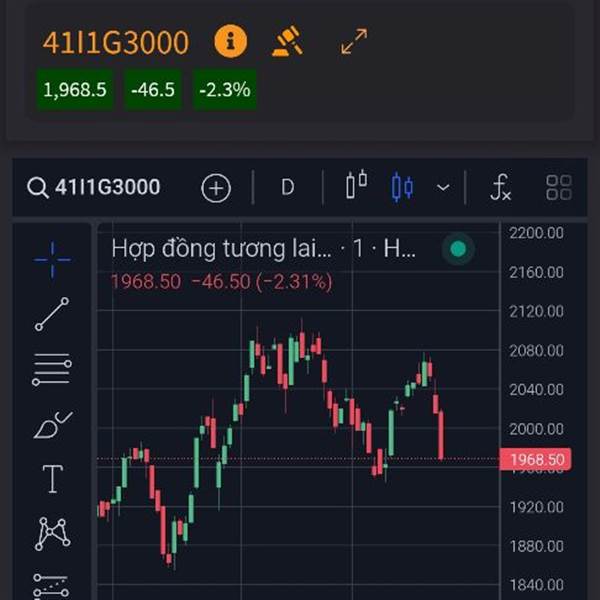Image resolution: width=600 pixels, height=600 pixels.
Task: Open the Fibonacci retracement lines tool
Action: 52,370
